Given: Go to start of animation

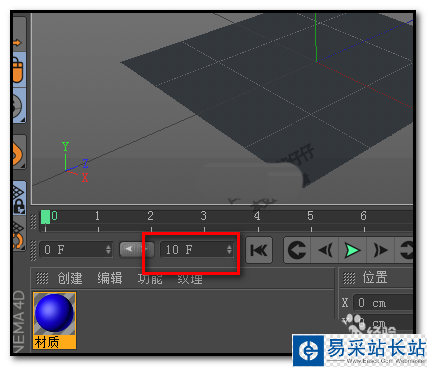Looking at the screenshot, I should 259,250.
